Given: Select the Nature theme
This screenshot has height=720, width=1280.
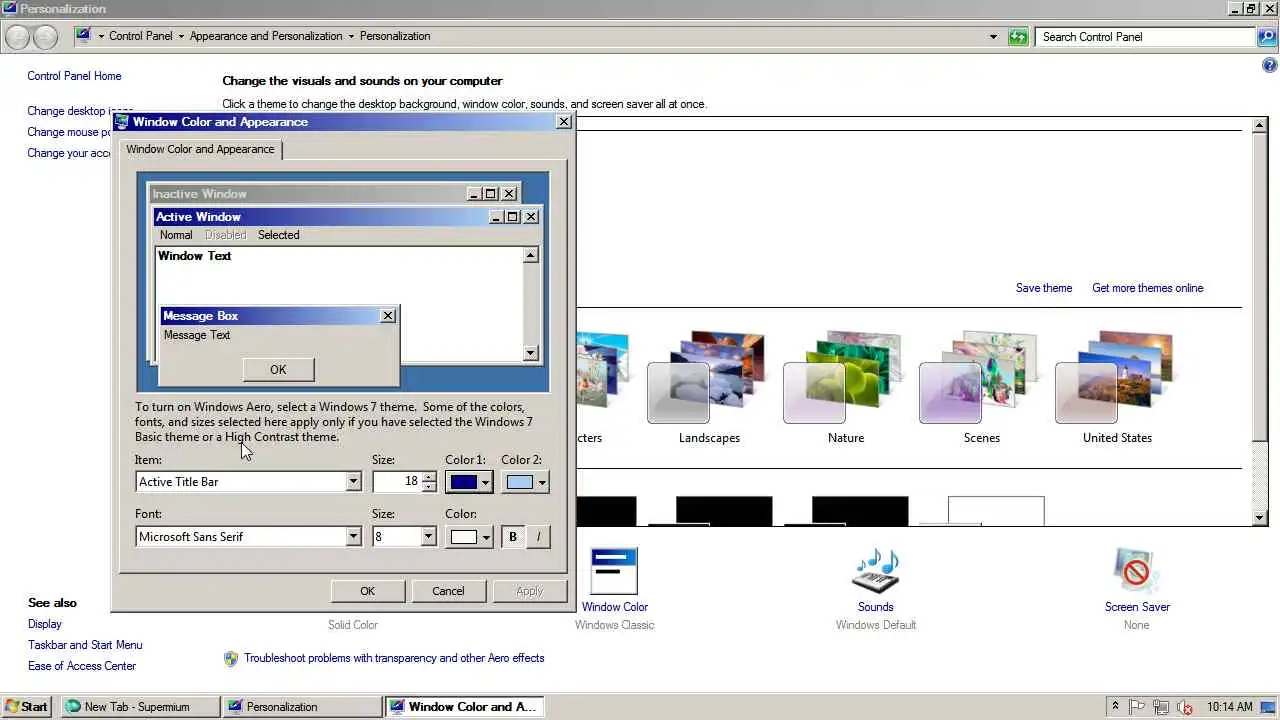Looking at the screenshot, I should tap(845, 388).
